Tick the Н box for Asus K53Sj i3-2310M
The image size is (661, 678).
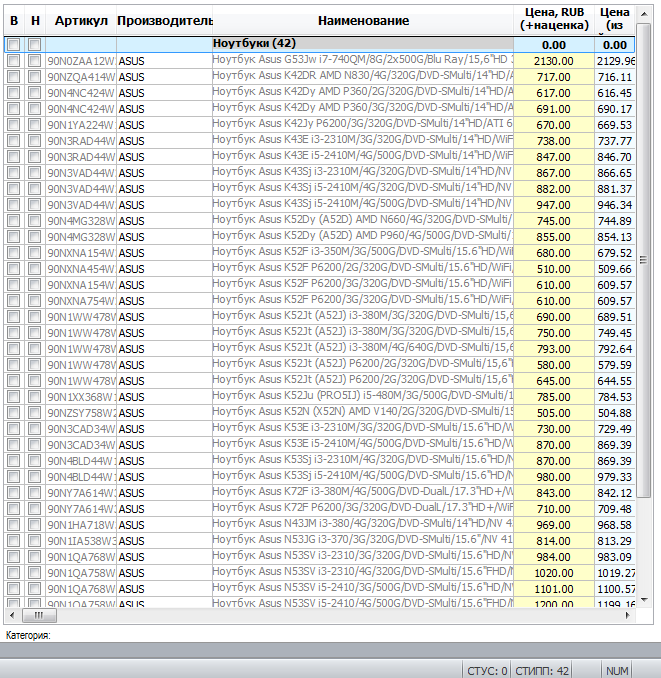[35, 461]
